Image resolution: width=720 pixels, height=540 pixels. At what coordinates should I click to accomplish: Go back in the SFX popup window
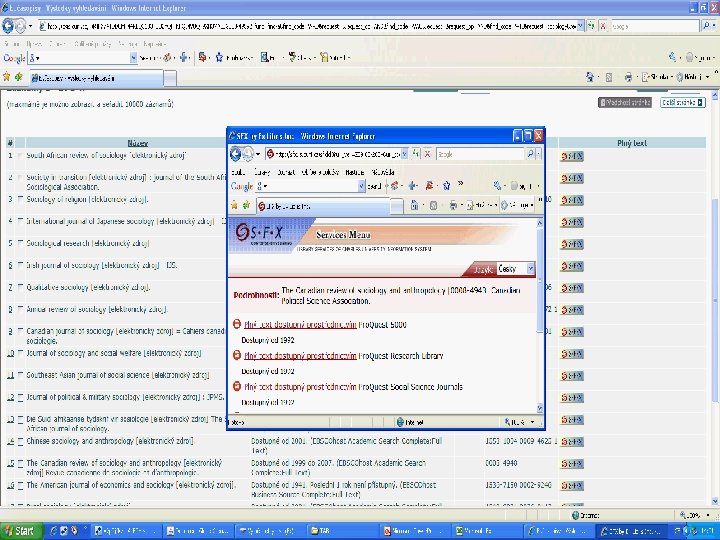tap(235, 154)
